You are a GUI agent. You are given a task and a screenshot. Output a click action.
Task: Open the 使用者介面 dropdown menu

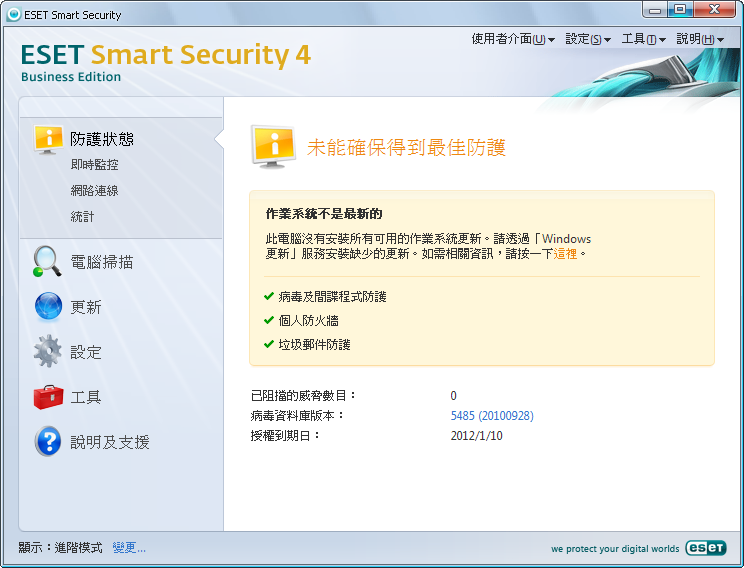pos(513,39)
